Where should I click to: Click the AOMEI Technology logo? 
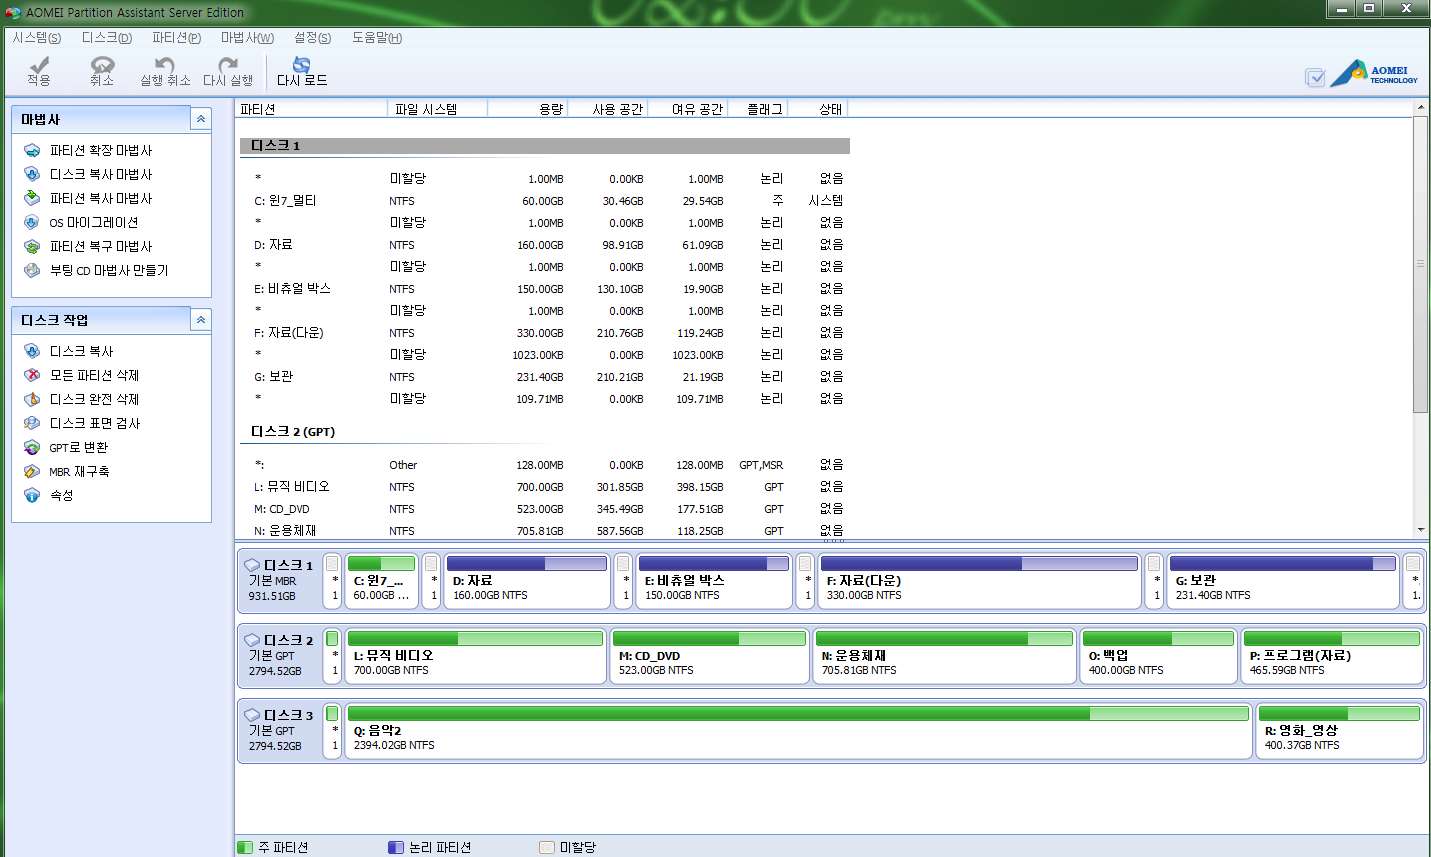1375,74
